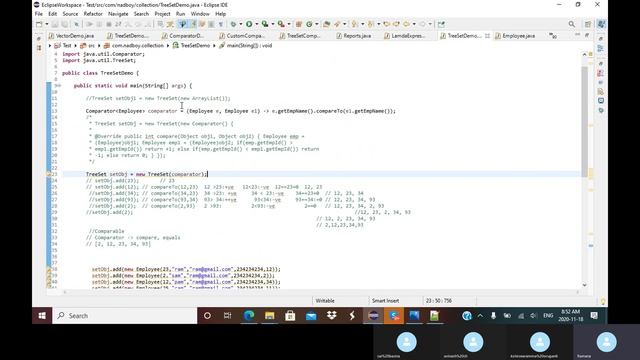Open the Source menu
Image resolution: width=640 pixels, height=360 pixels.
click(x=70, y=14)
